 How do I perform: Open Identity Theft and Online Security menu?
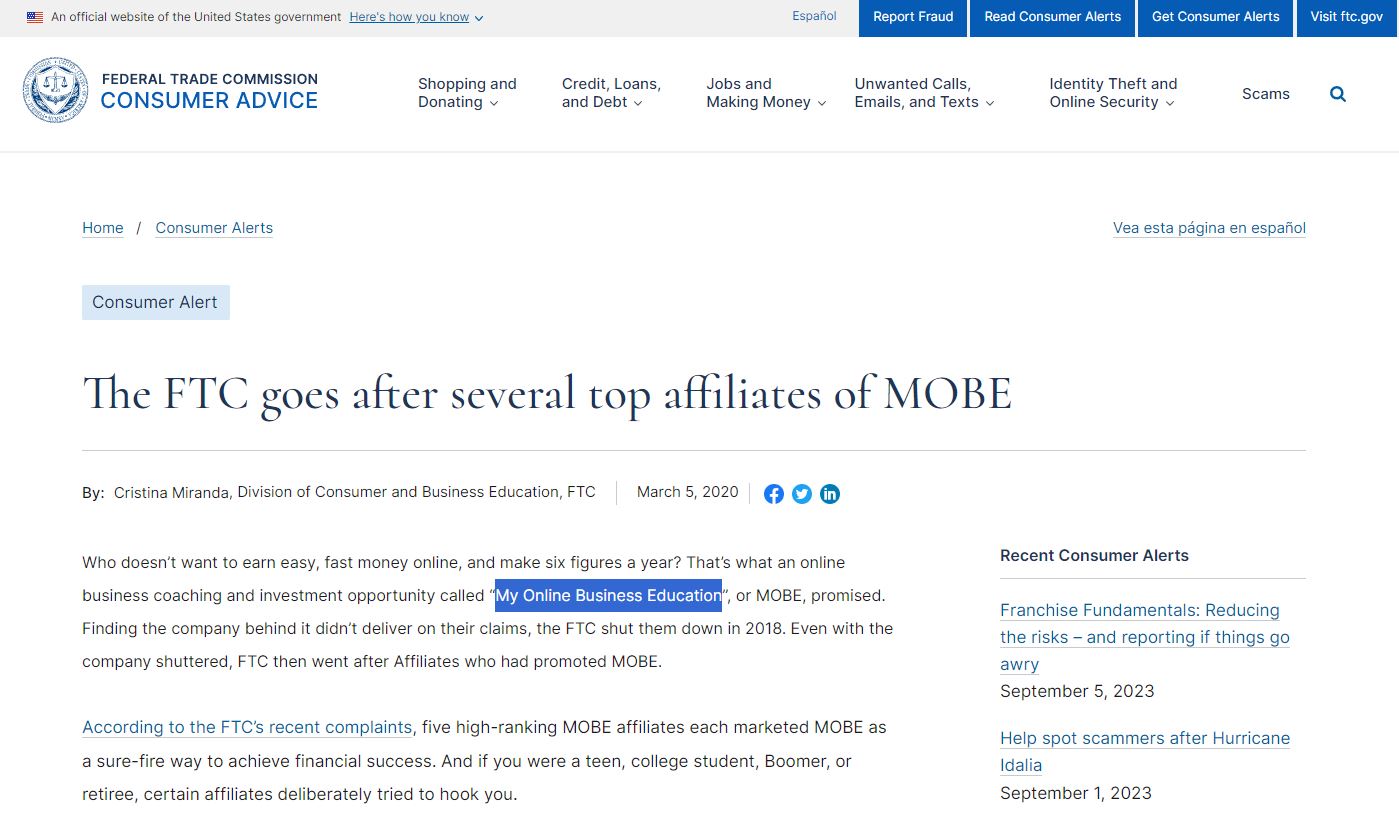pos(1113,93)
